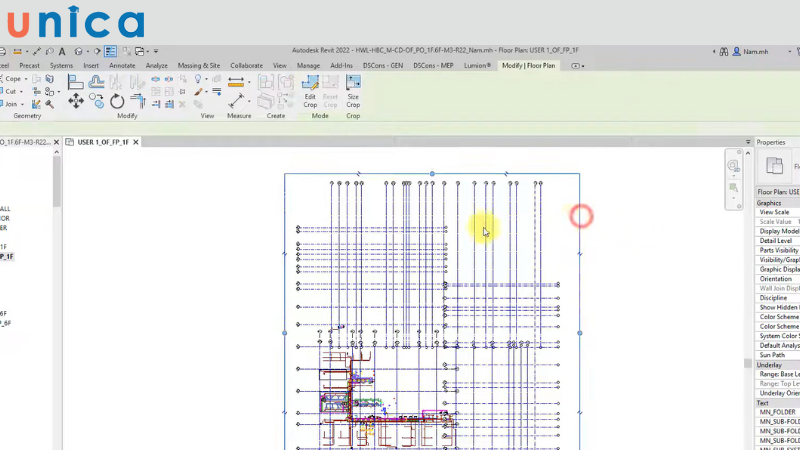Expand the Join dropdown
Image resolution: width=800 pixels, height=450 pixels.
(24, 103)
